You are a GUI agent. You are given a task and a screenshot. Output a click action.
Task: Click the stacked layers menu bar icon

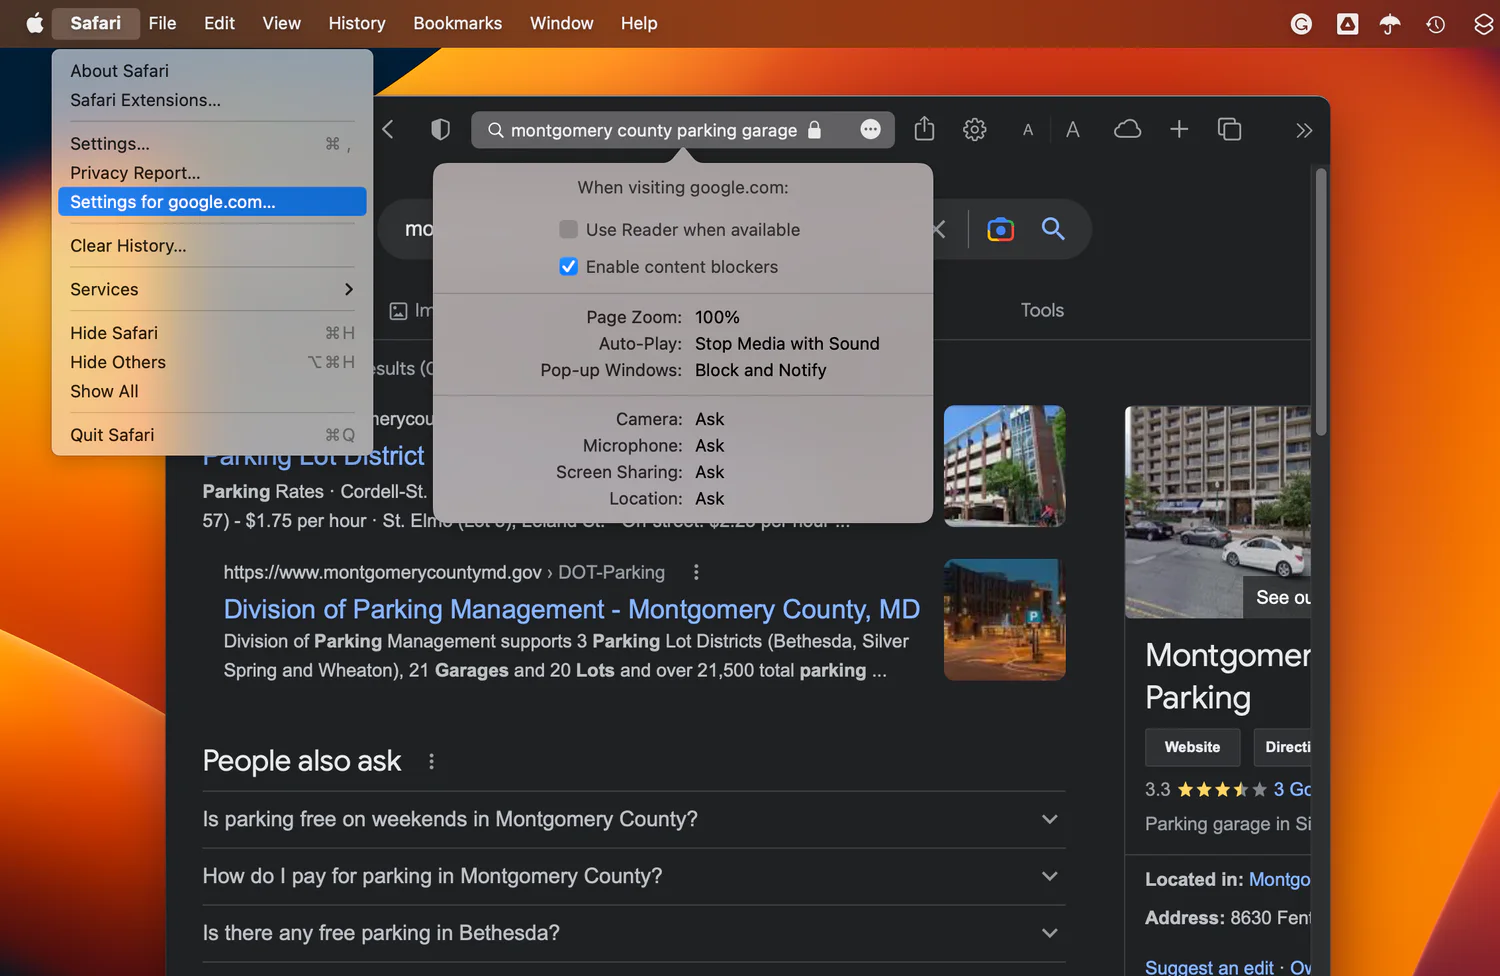coord(1484,24)
